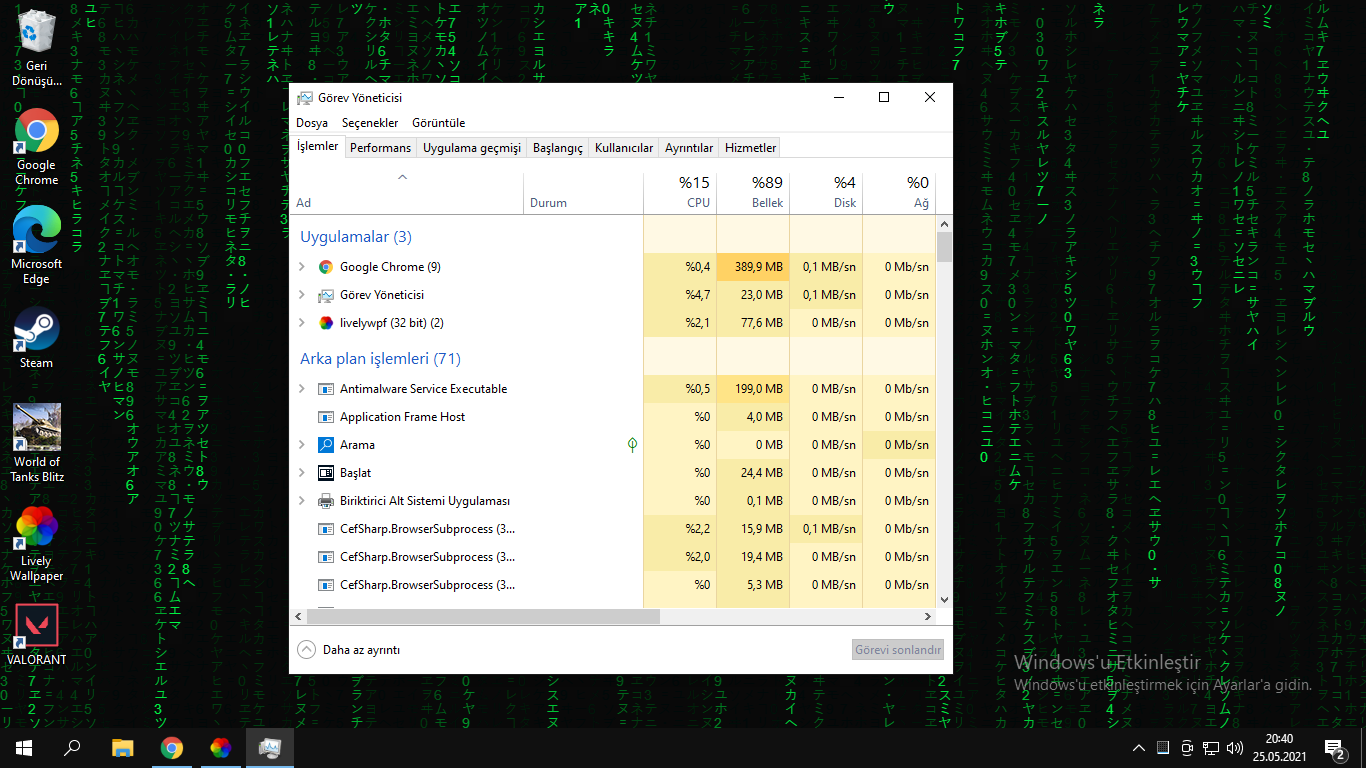The height and width of the screenshot is (768, 1366).
Task: Select the Application Frame Host process name
Action: (402, 417)
